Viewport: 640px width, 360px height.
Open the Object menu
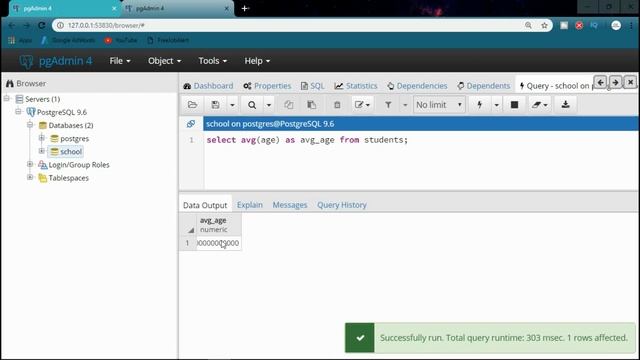(164, 61)
